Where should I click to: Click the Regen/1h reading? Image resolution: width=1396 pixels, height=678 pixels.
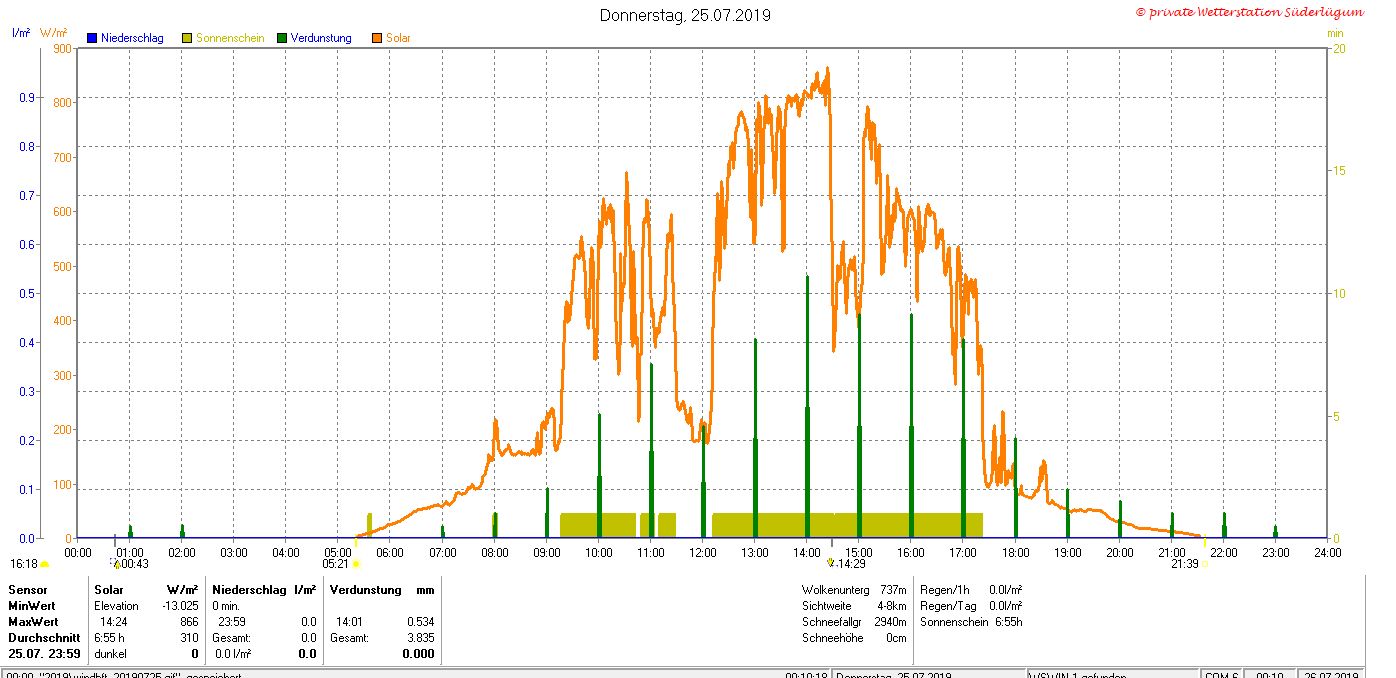click(970, 590)
